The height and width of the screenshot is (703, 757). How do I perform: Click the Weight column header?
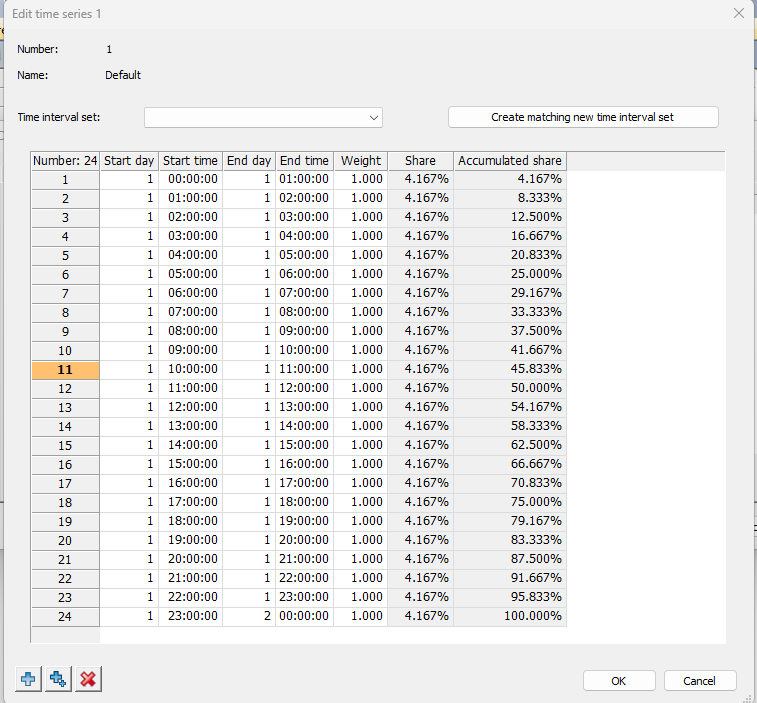361,161
